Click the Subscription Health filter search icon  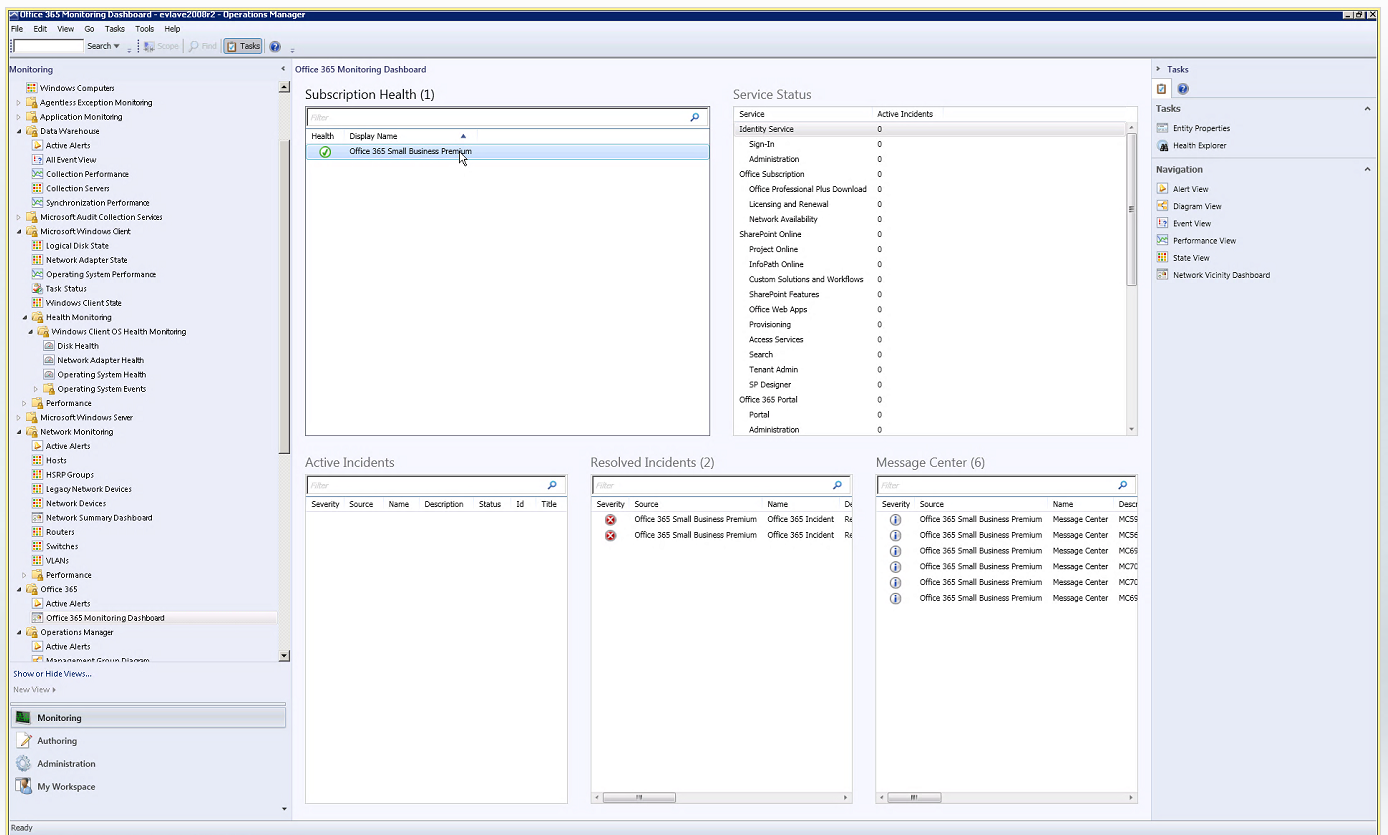[x=695, y=117]
